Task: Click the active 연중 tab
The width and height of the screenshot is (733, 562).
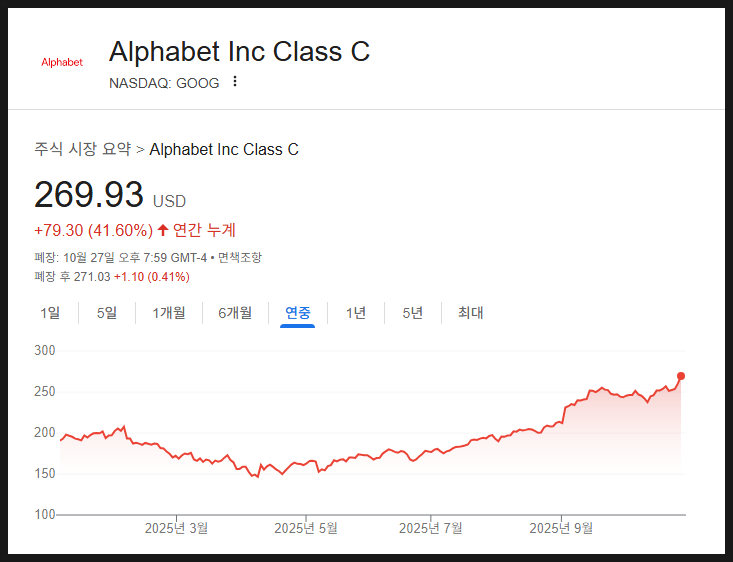Action: point(297,313)
